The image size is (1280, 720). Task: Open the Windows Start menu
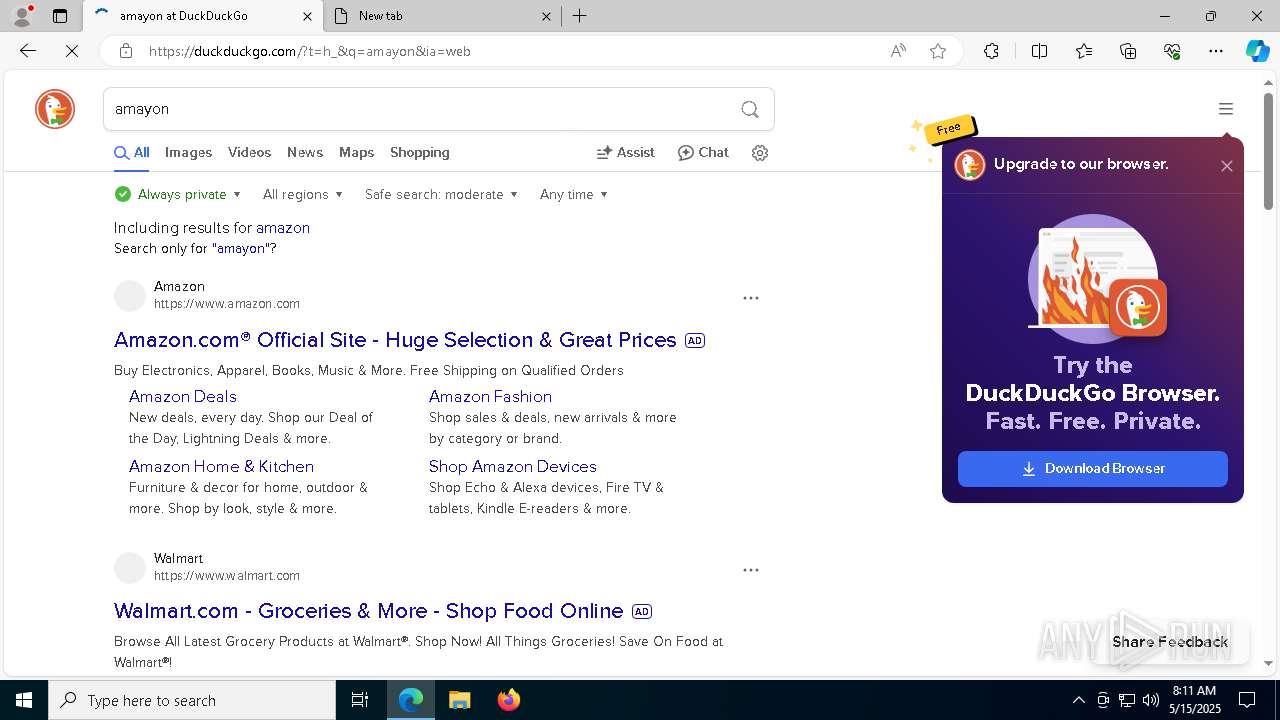pyautogui.click(x=24, y=700)
